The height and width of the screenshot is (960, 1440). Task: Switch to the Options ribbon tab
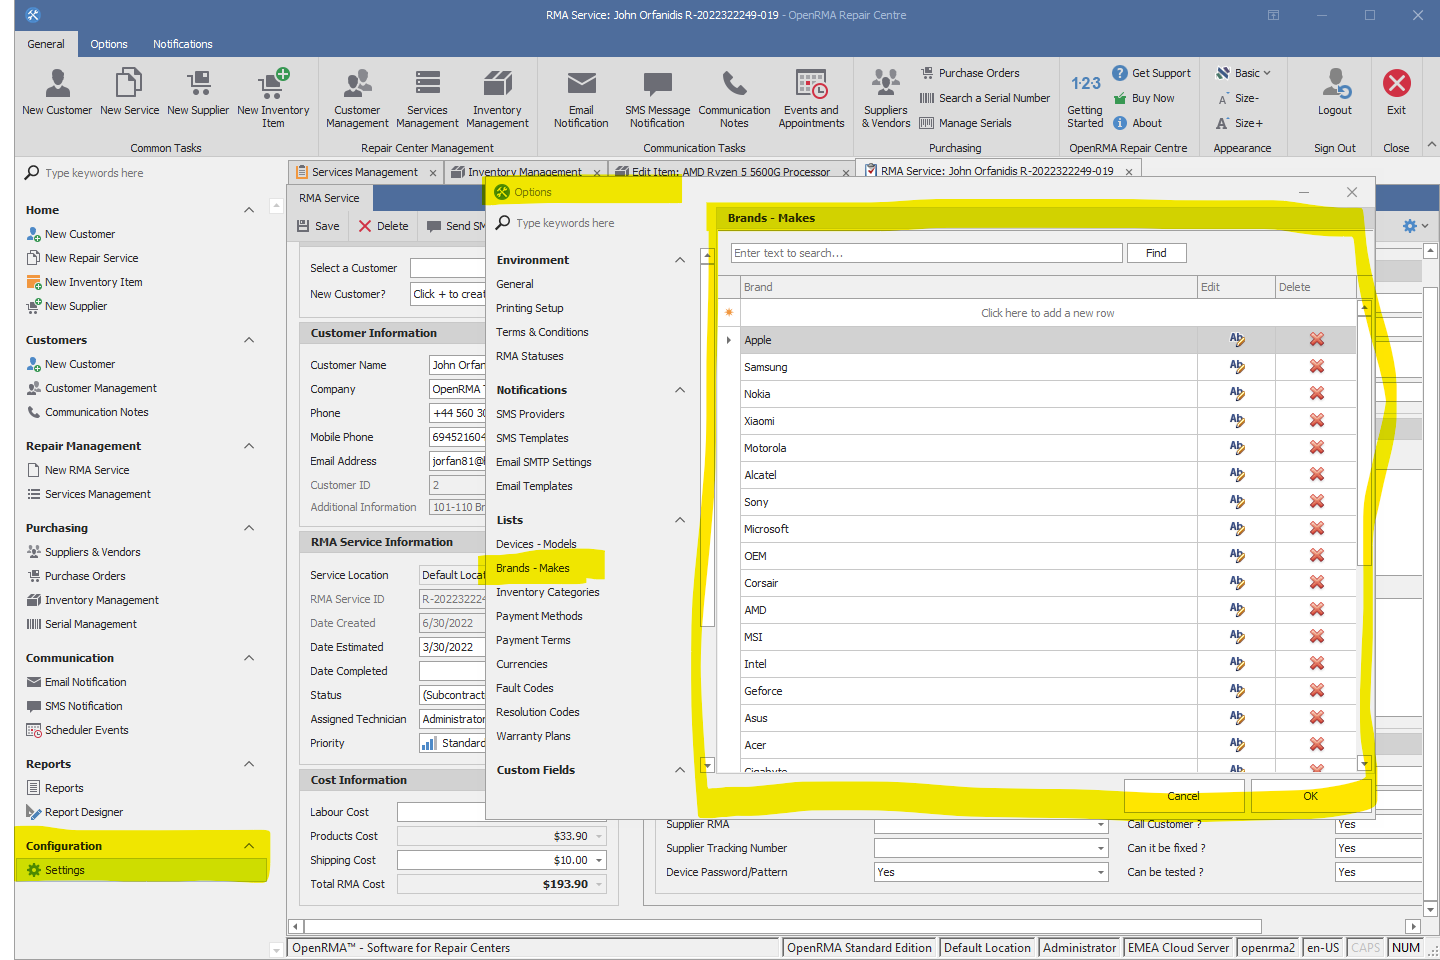[109, 44]
